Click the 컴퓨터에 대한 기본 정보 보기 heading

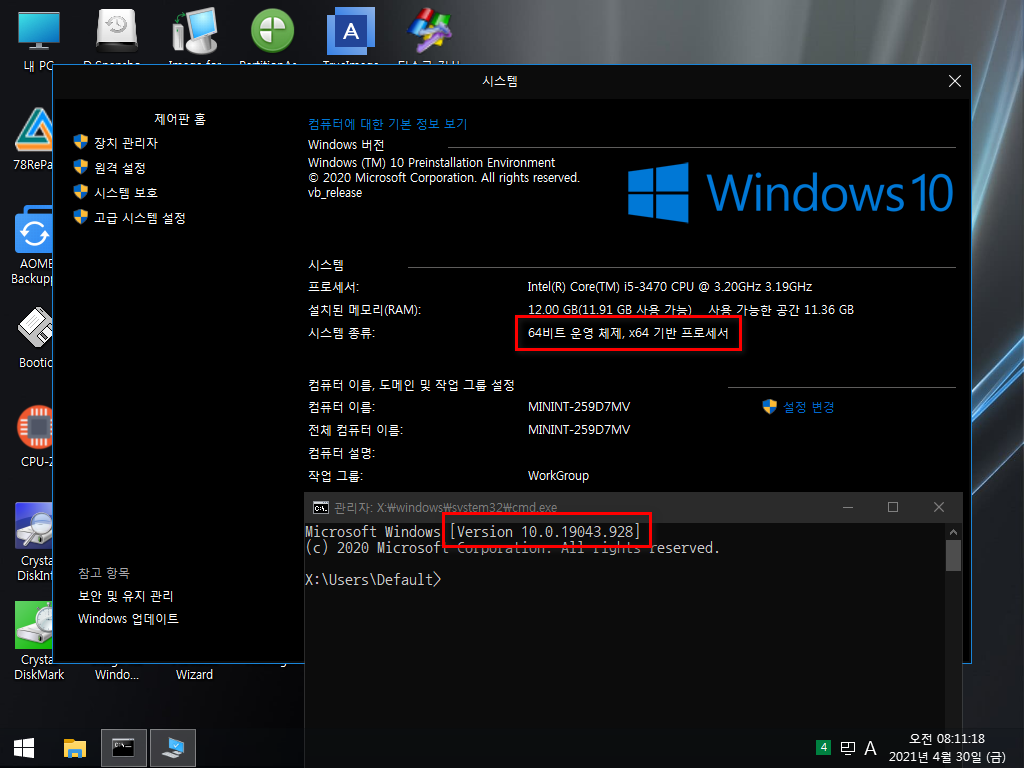point(387,124)
